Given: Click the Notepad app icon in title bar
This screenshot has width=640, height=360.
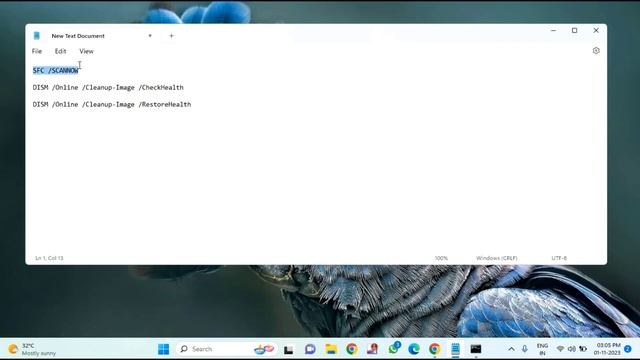Looking at the screenshot, I should [x=37, y=36].
